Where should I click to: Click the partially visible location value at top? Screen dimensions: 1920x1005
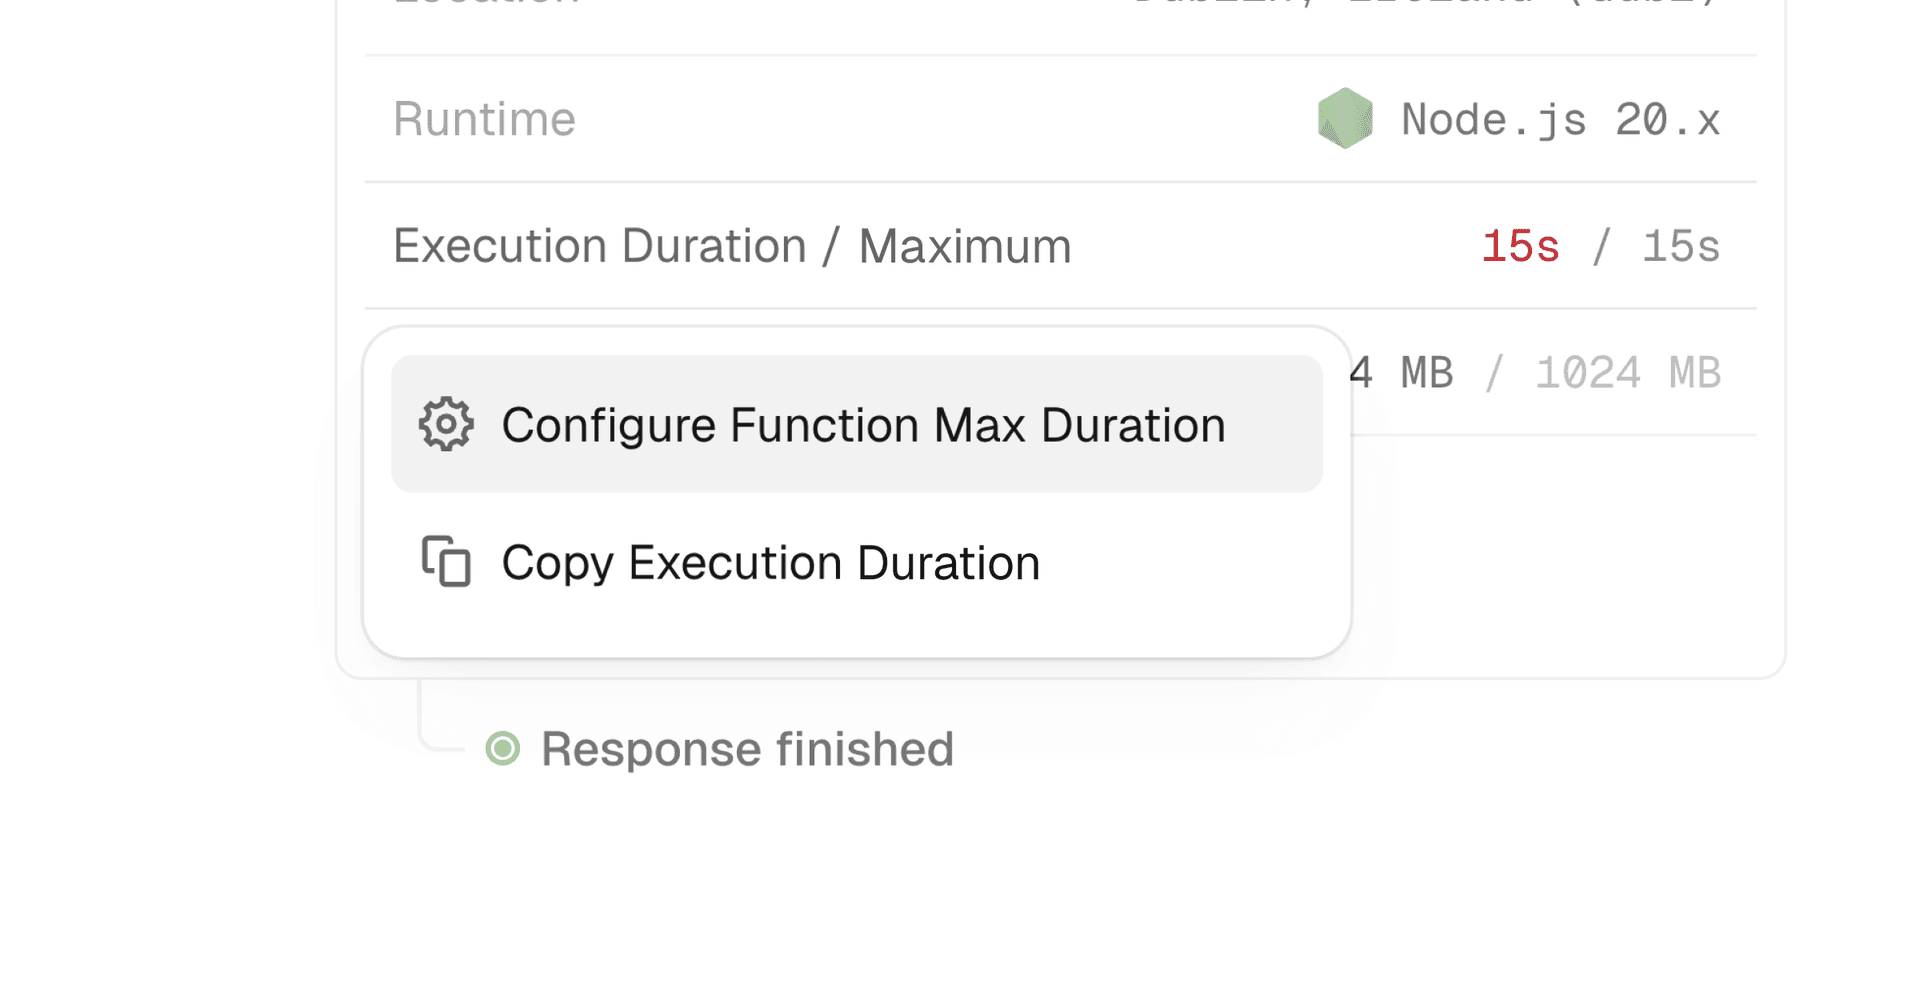point(1427,4)
